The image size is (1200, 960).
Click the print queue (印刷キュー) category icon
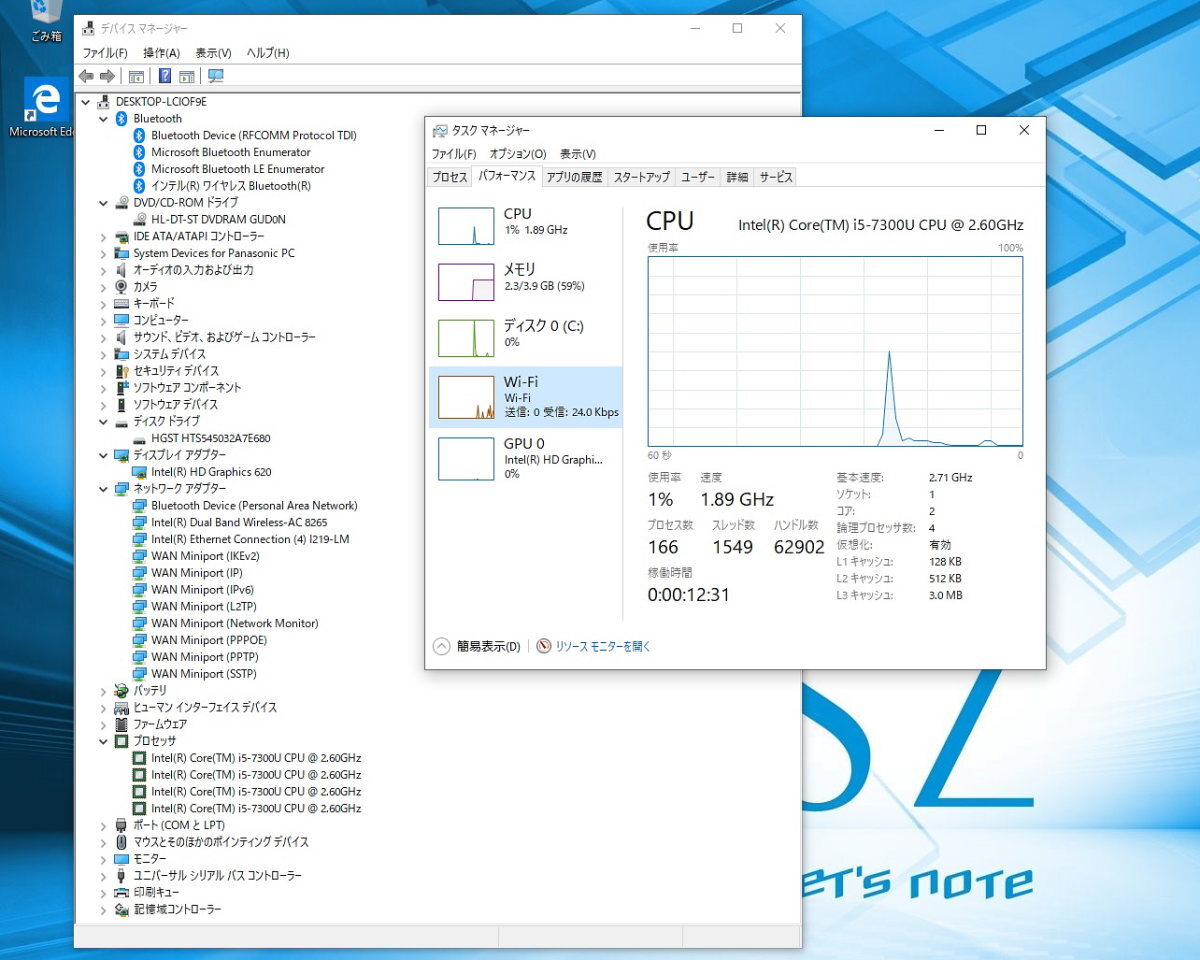pyautogui.click(x=122, y=892)
